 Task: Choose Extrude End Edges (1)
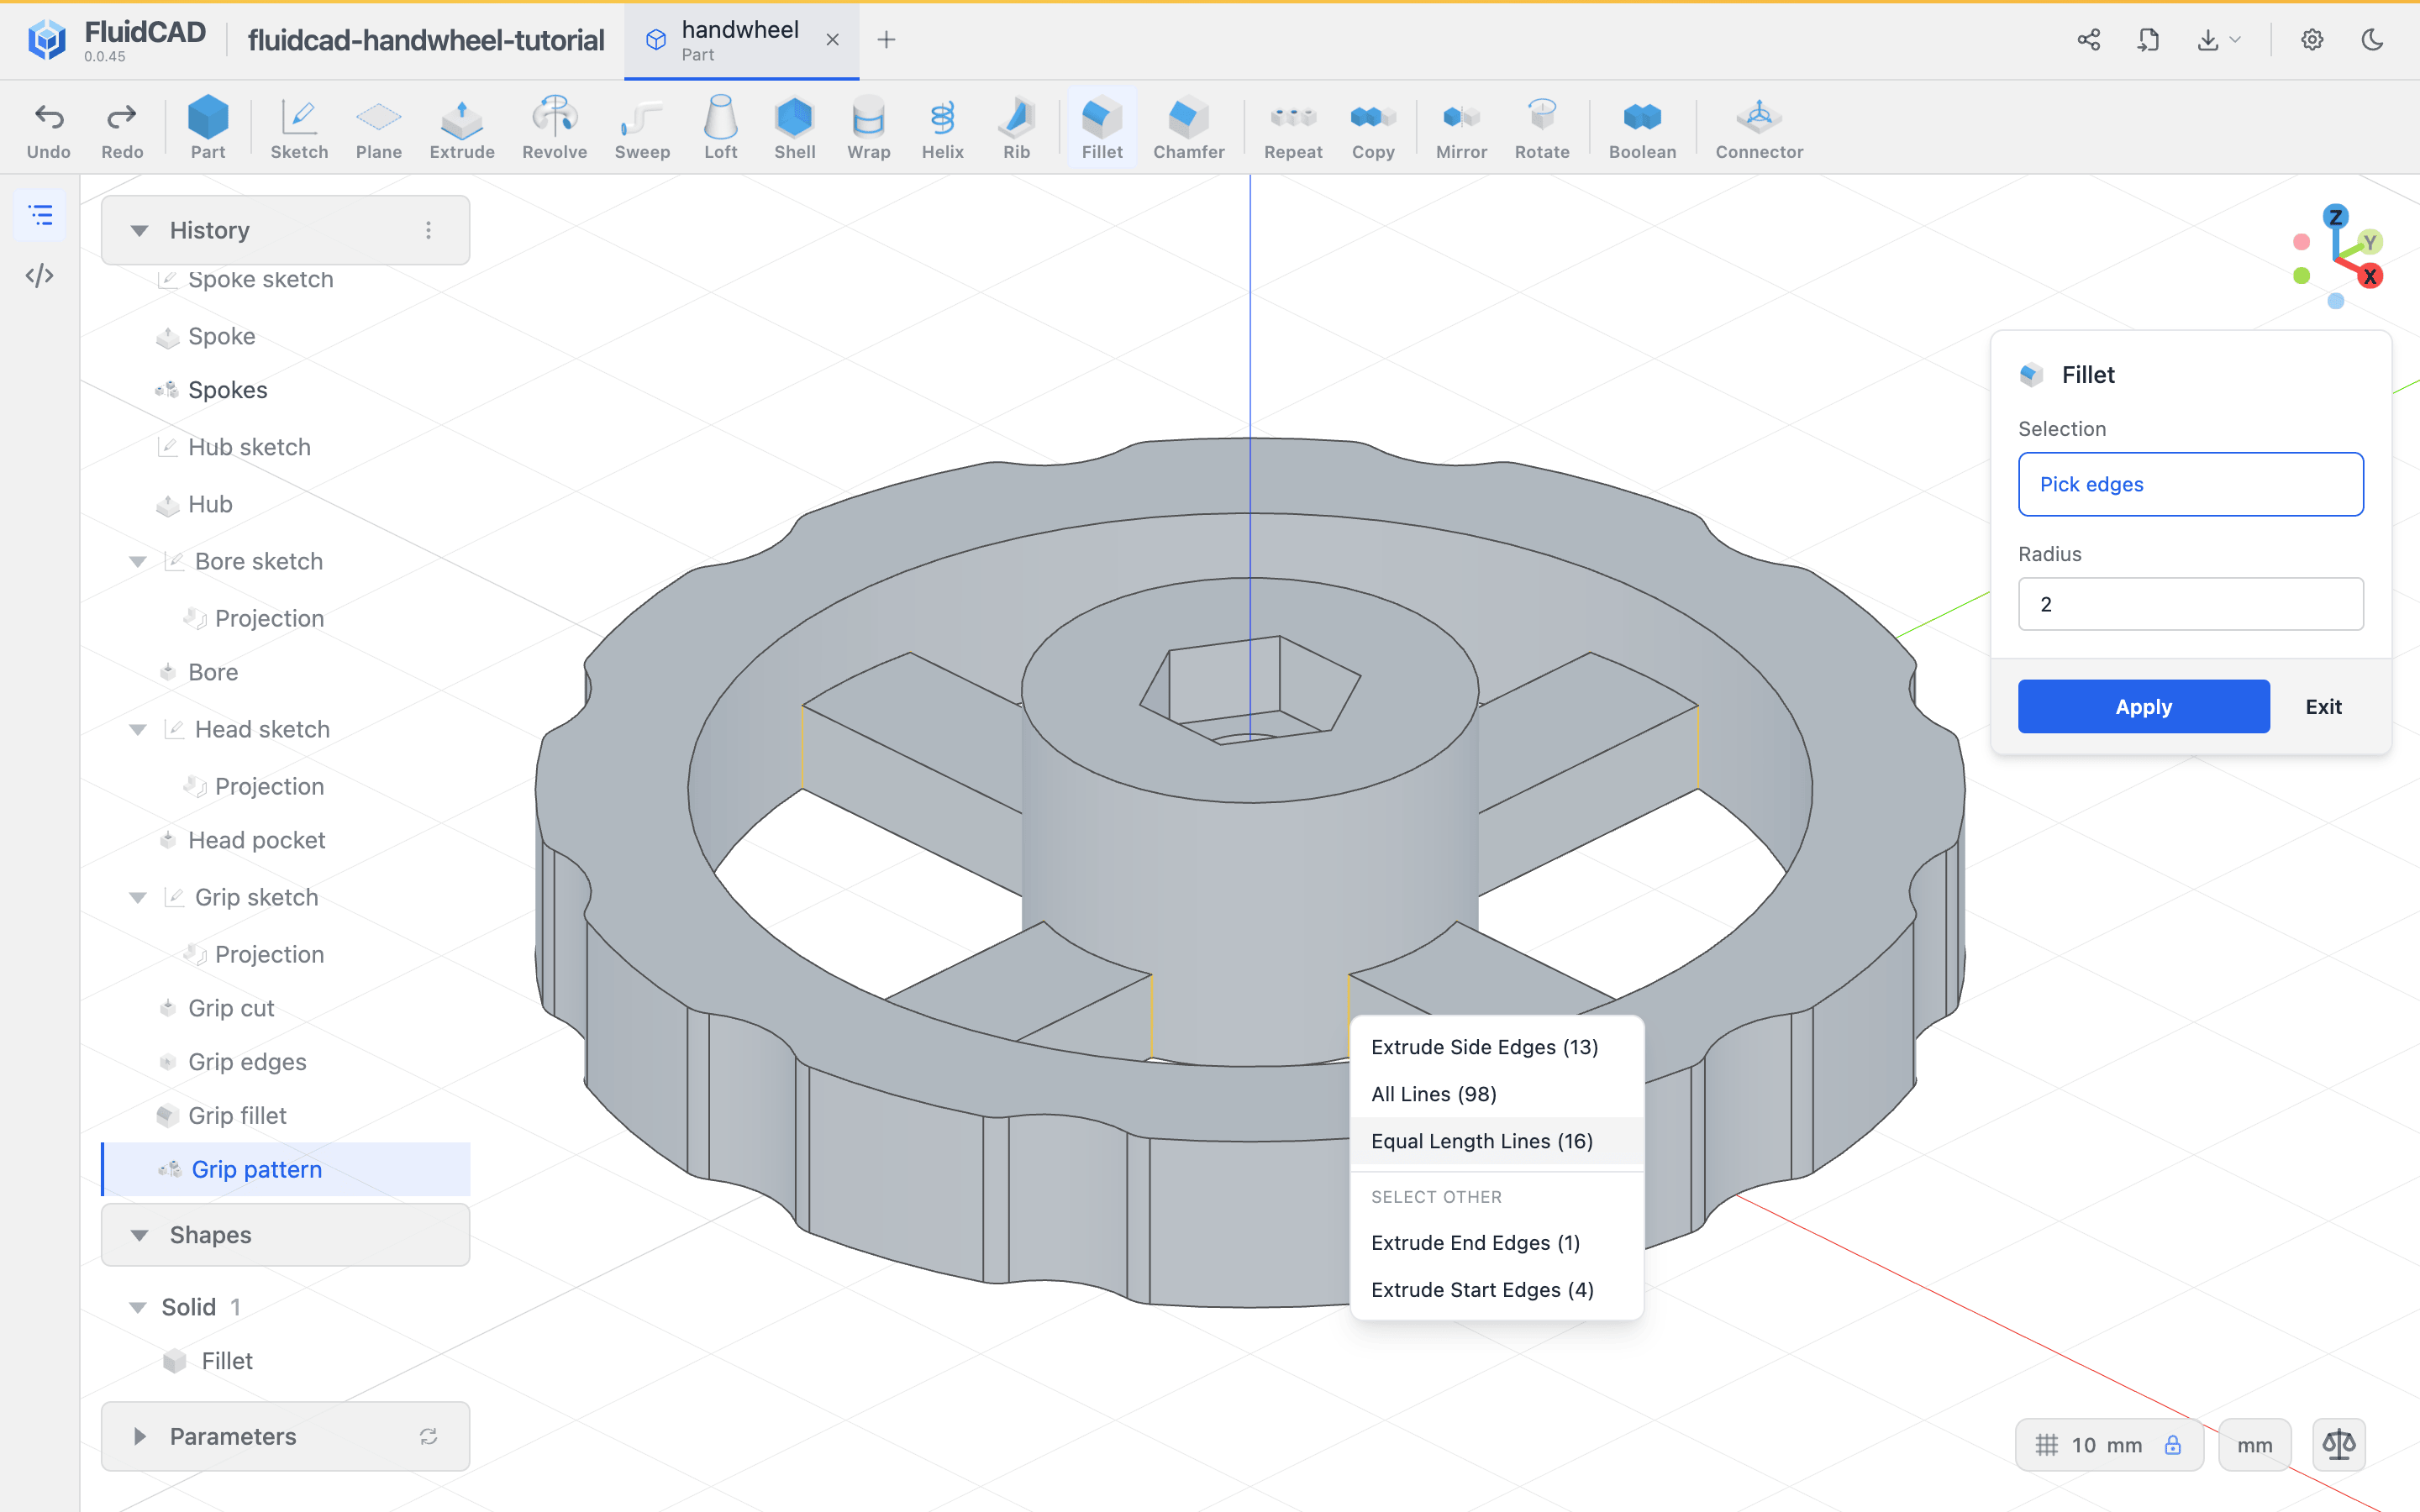pyautogui.click(x=1496, y=1242)
